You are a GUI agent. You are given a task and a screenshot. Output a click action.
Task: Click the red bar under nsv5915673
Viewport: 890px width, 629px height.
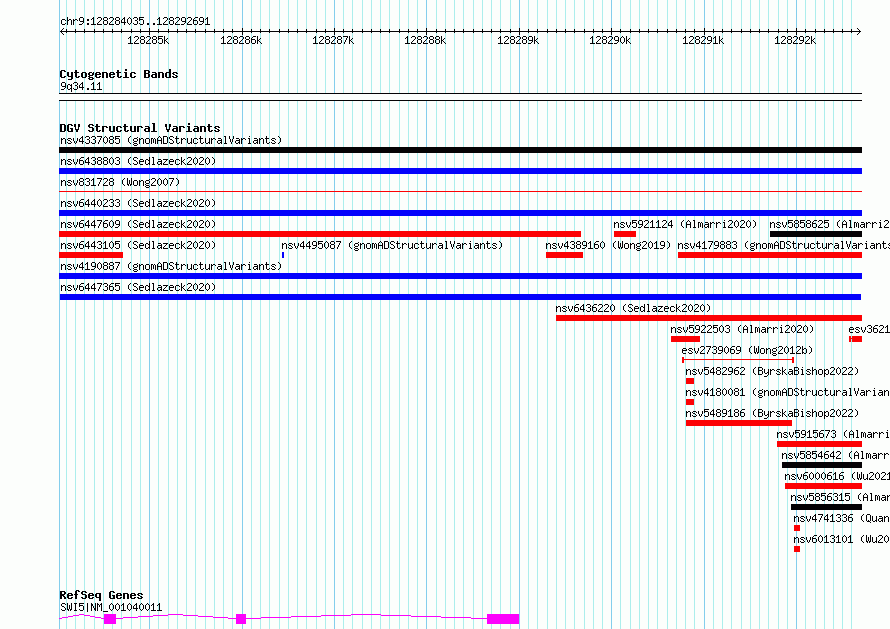819,444
